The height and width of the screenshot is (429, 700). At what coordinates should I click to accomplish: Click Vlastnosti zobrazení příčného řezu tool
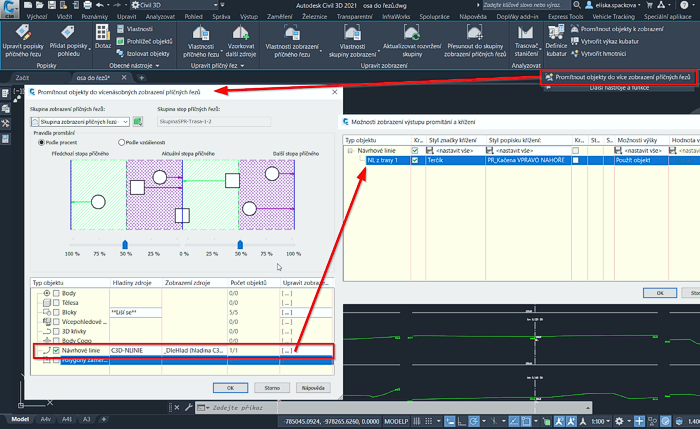coord(292,41)
